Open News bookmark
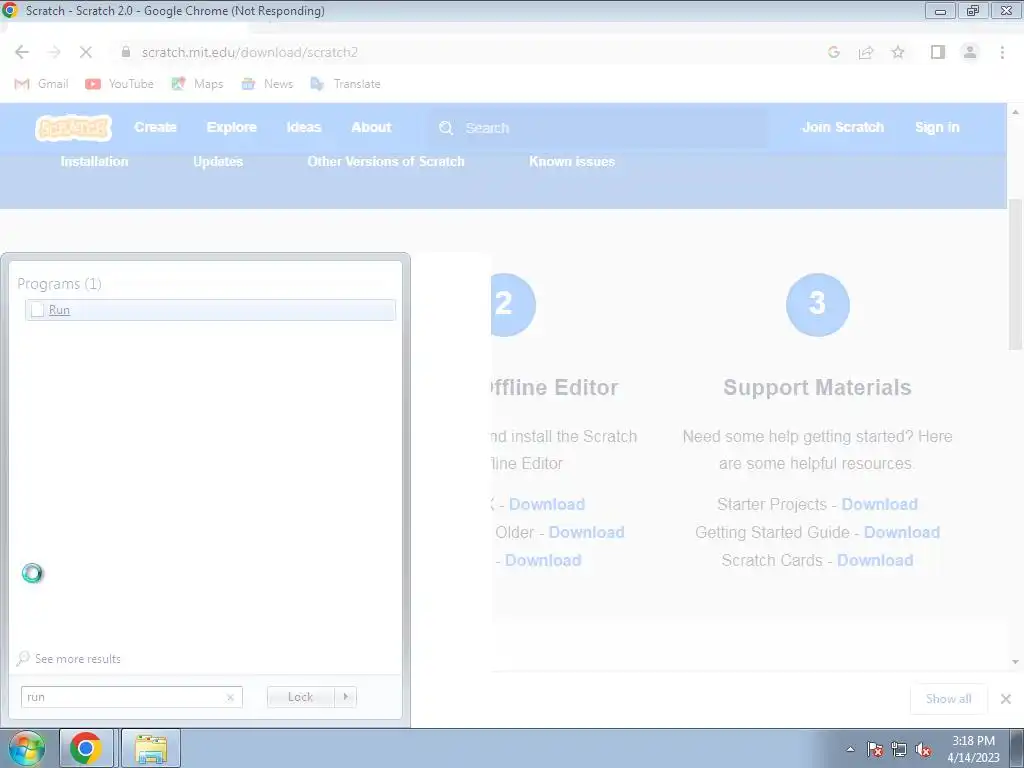1024x768 pixels. coord(267,84)
